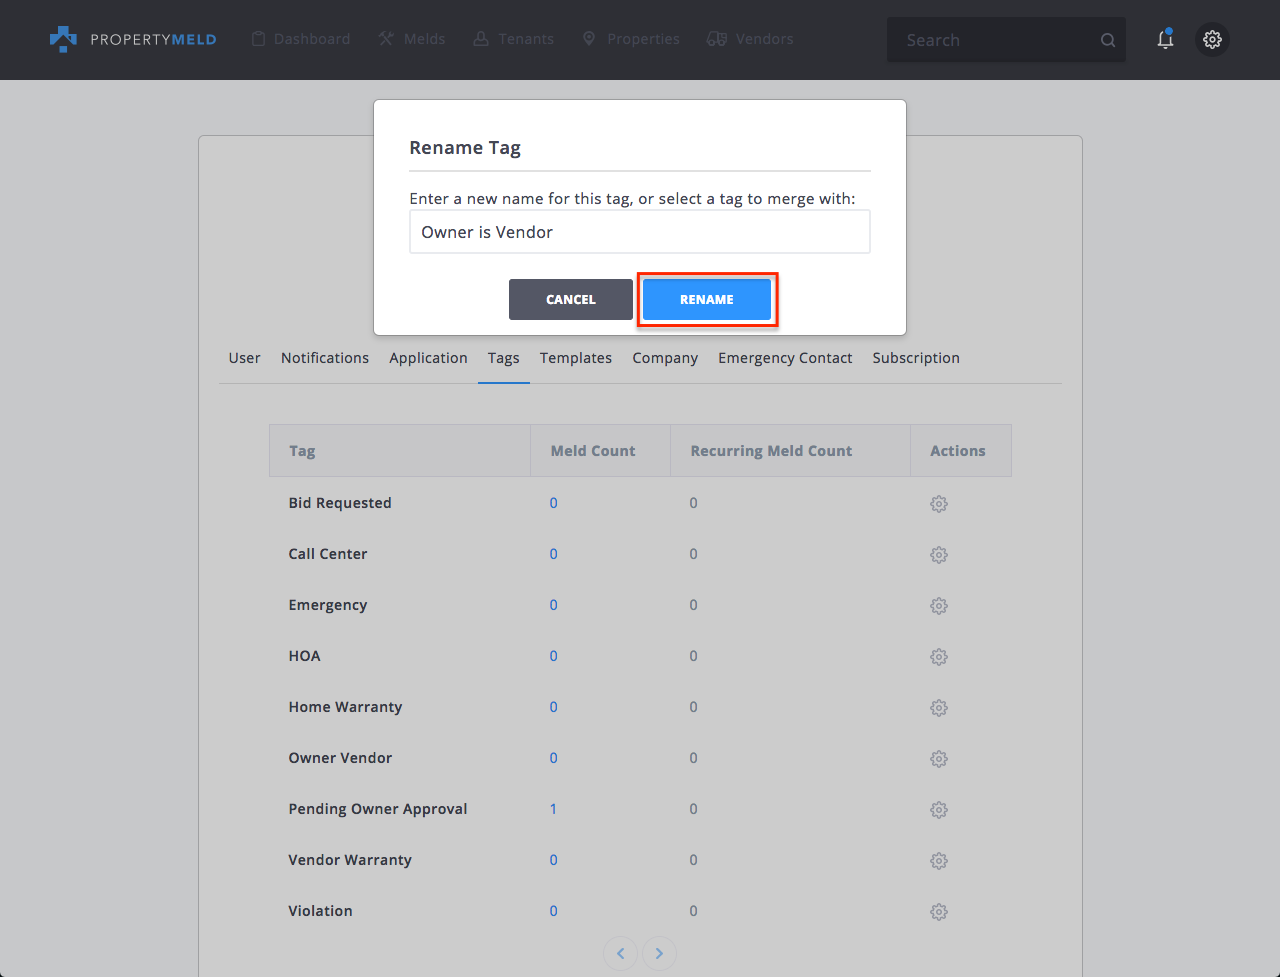Click the Call Center tag name
The width and height of the screenshot is (1280, 977).
coord(328,554)
